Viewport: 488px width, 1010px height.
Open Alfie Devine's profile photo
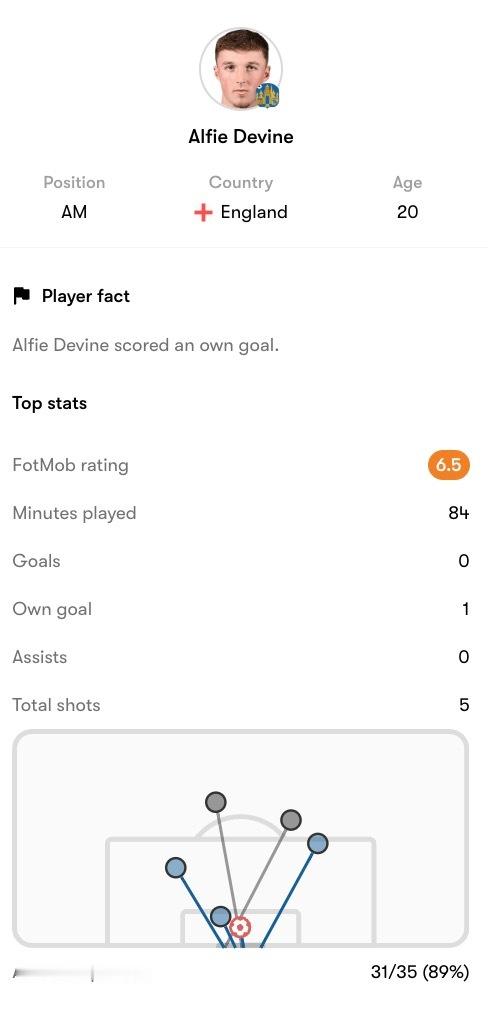241,69
